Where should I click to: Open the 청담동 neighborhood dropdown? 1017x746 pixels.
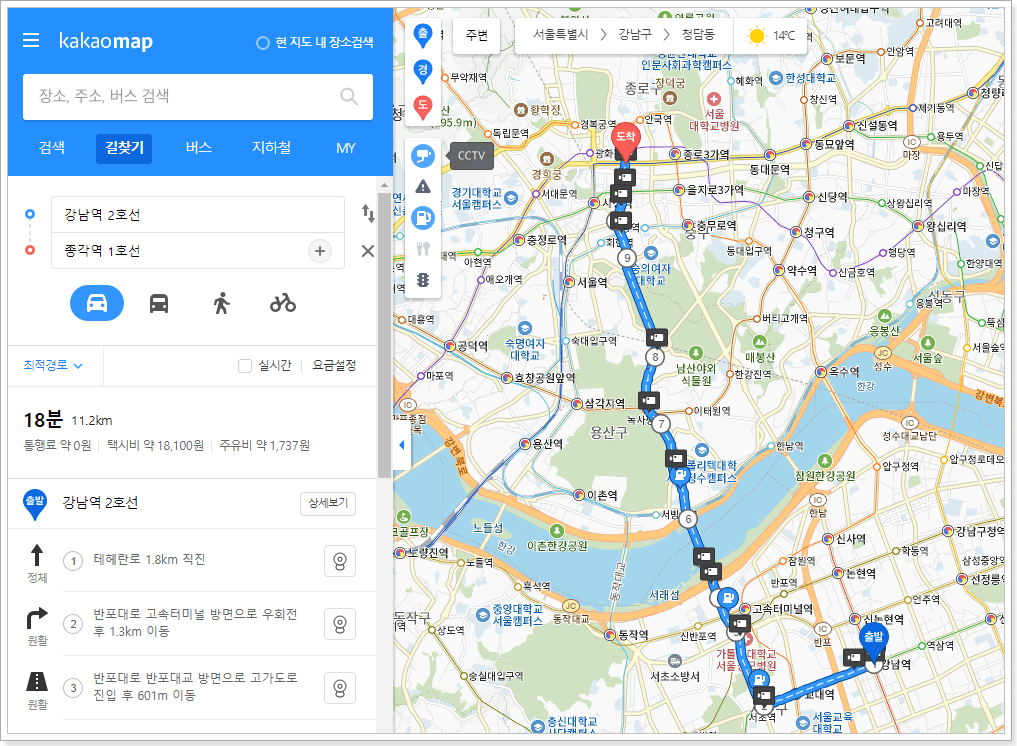[x=698, y=35]
